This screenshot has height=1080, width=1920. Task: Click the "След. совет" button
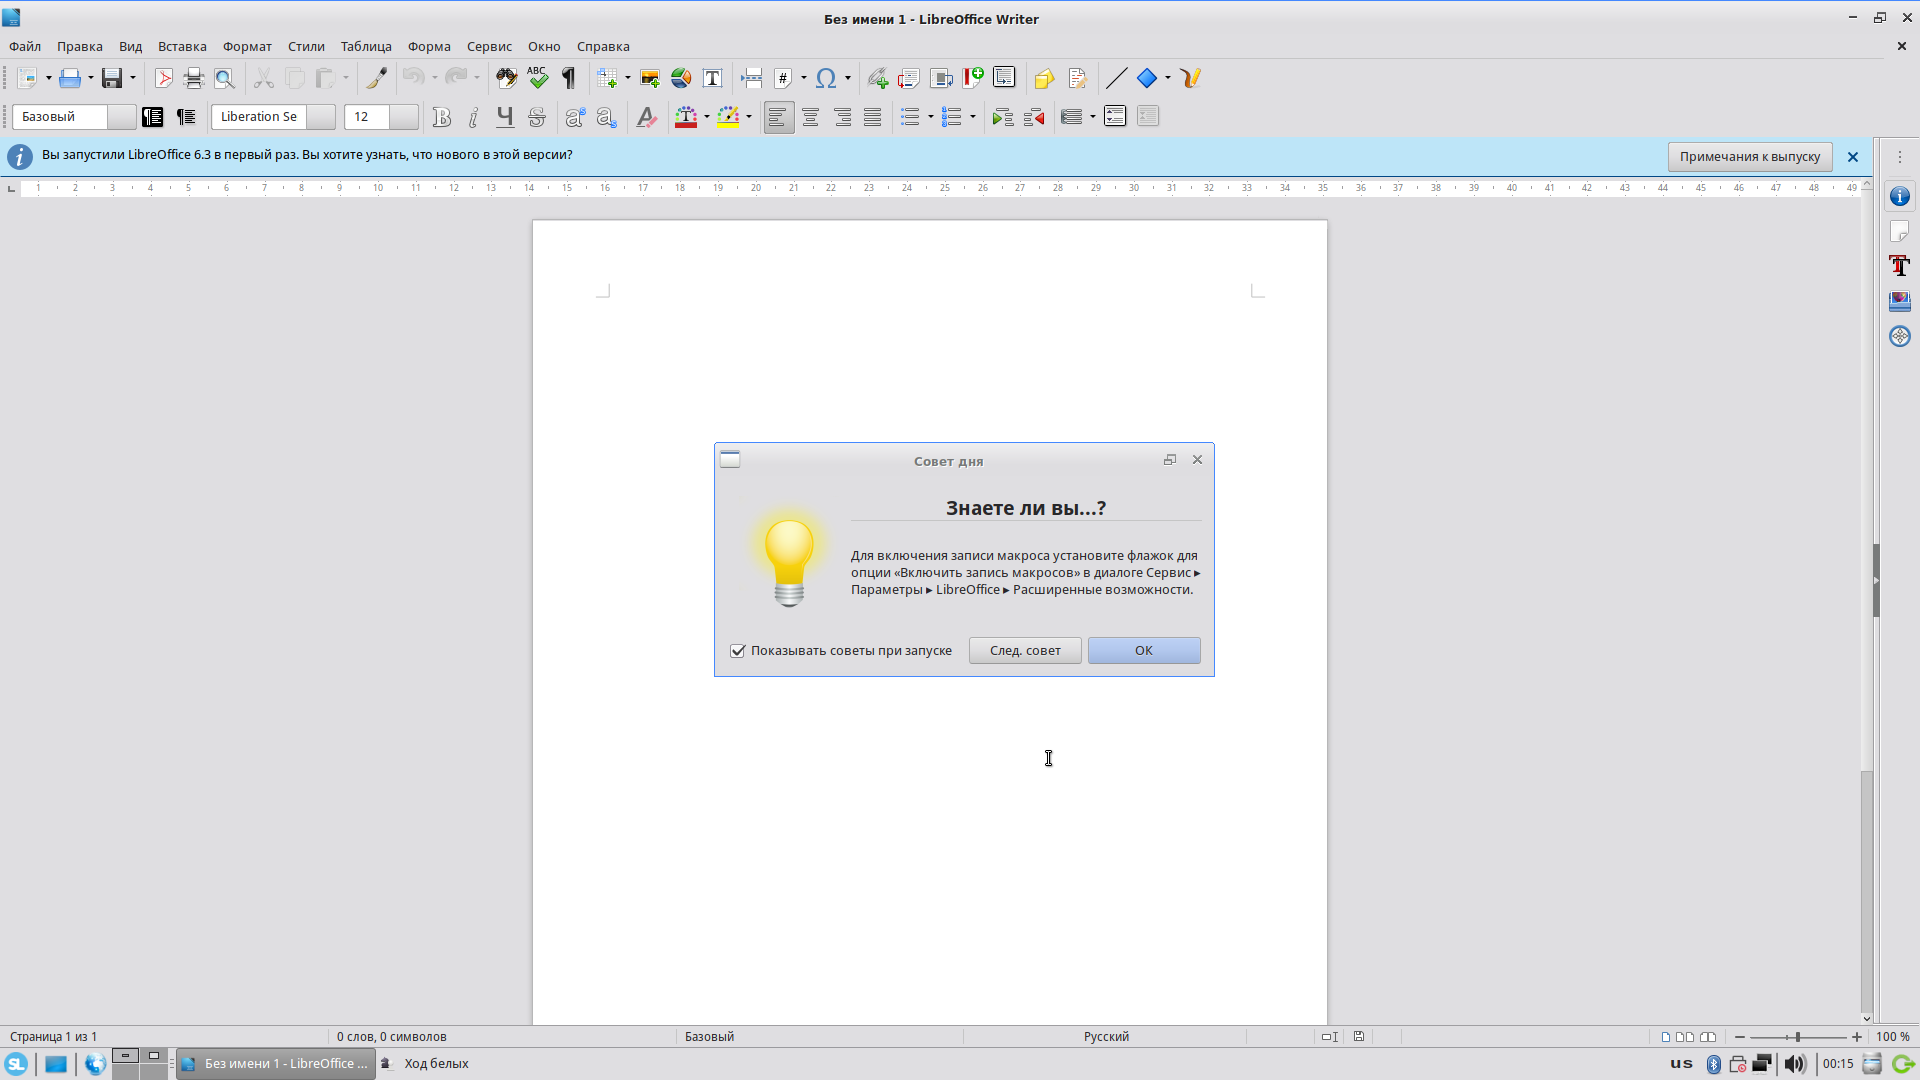1024,651
